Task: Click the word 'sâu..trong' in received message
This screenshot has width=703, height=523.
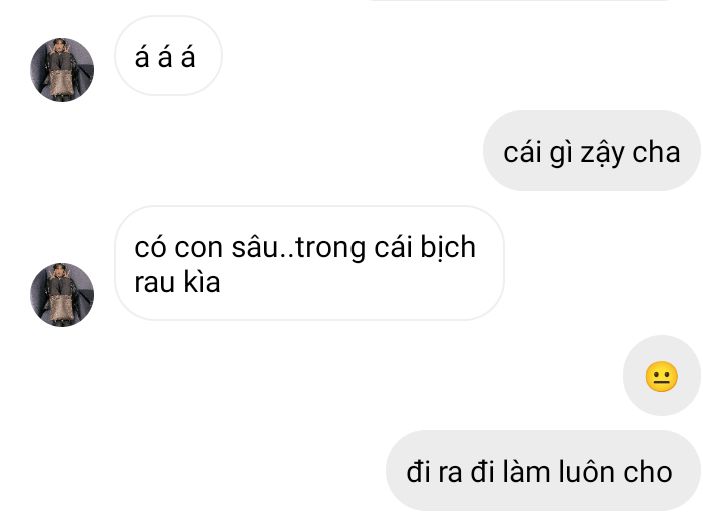Action: (299, 247)
